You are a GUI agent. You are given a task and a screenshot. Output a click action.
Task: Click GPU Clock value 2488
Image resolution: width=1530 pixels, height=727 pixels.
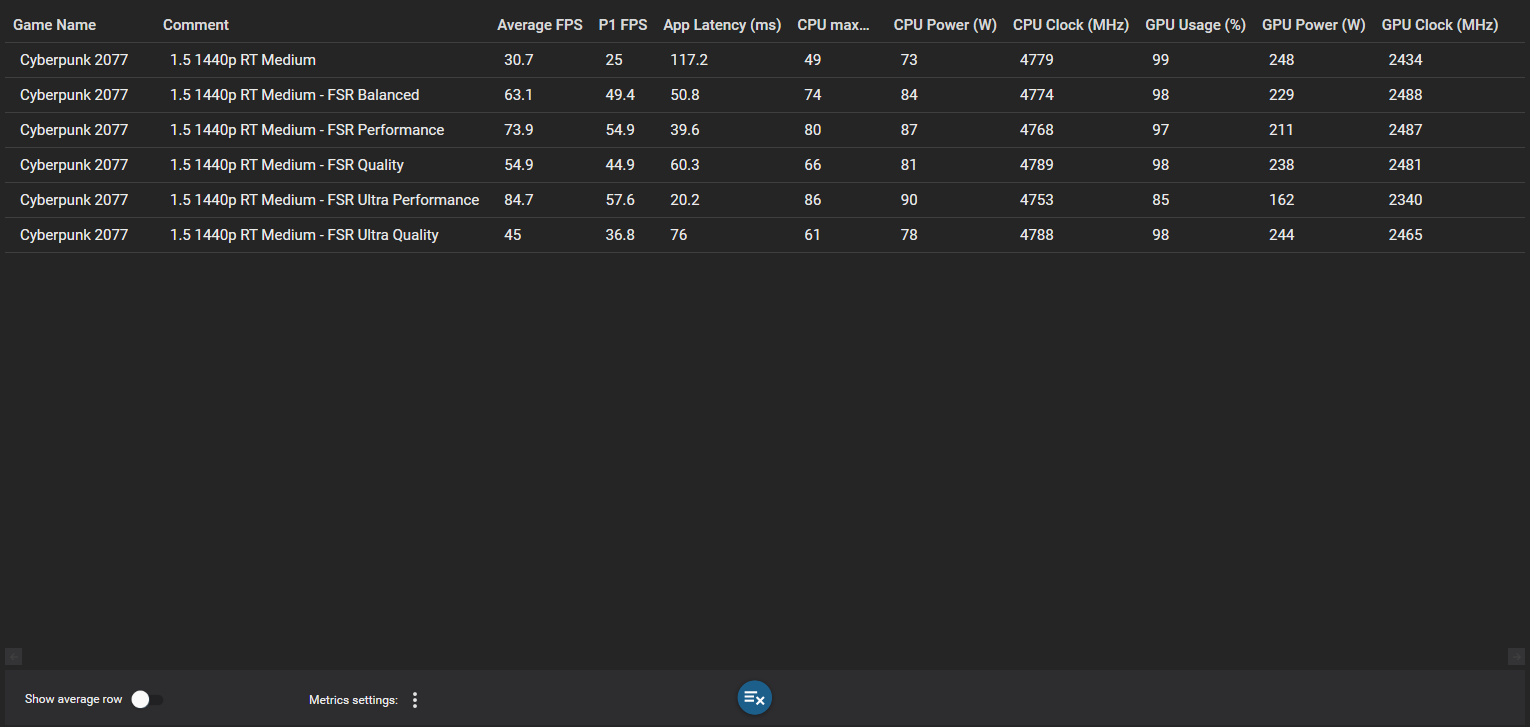click(1406, 95)
